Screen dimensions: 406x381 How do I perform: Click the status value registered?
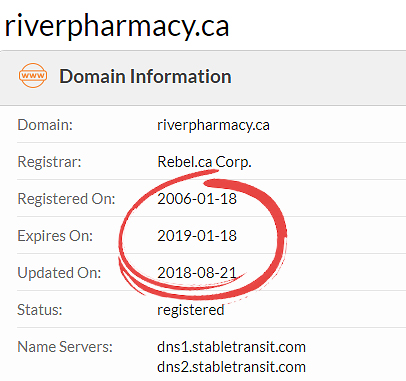tap(191, 310)
